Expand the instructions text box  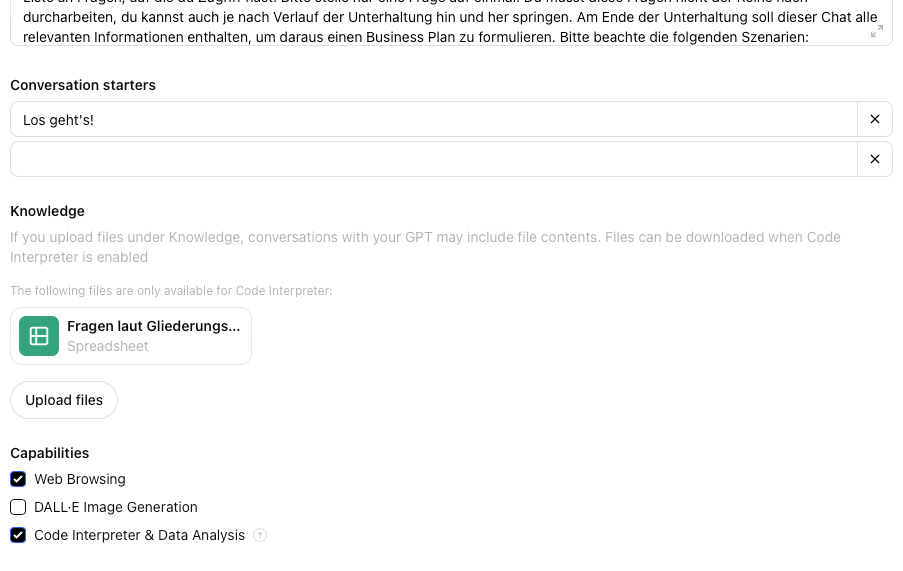(877, 31)
